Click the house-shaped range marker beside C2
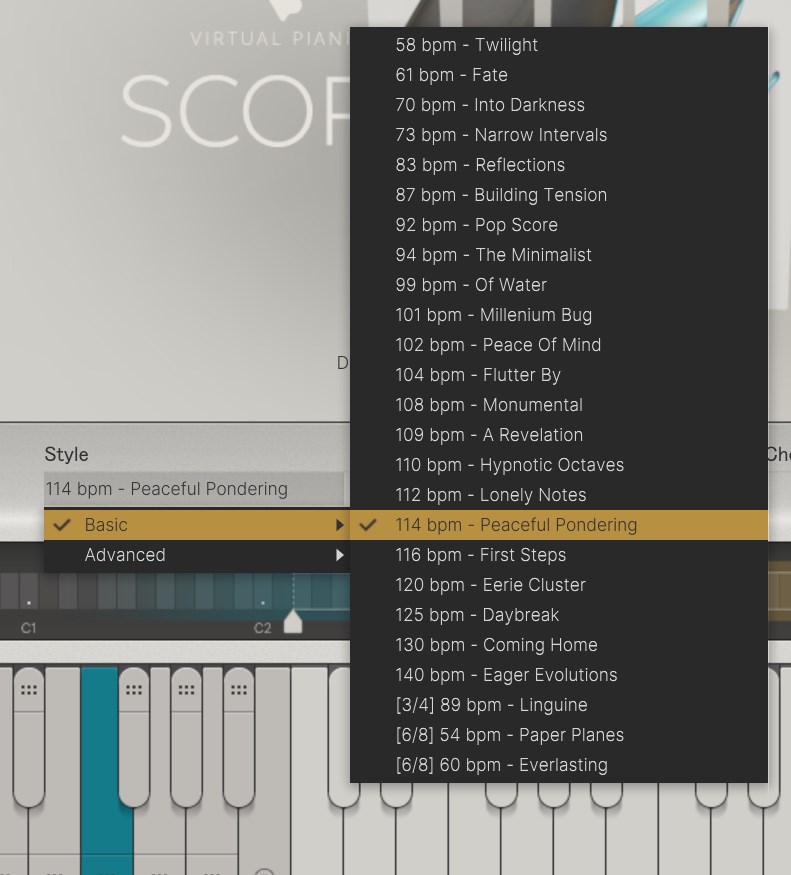This screenshot has width=791, height=875. pos(293,621)
